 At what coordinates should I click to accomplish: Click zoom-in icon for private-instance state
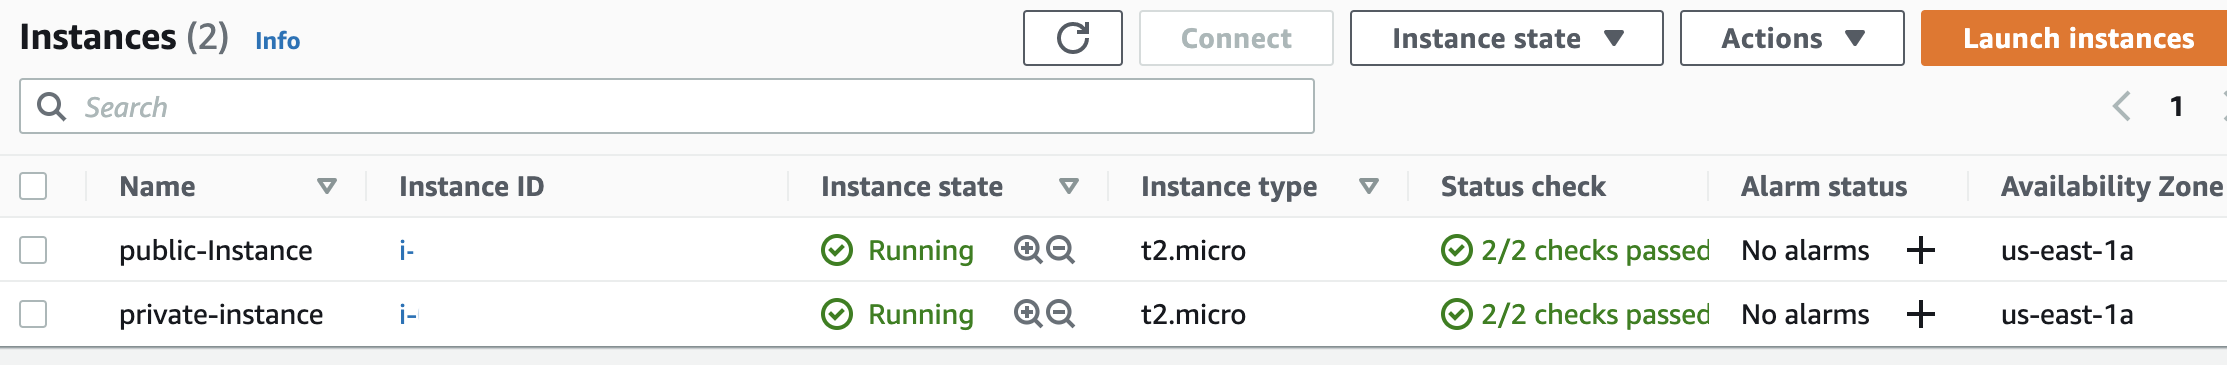(x=1027, y=313)
